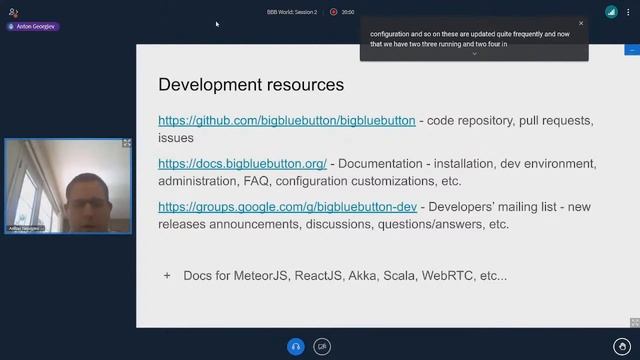
Task: Select Anton Georgiev's webcam video
Action: tap(68, 186)
